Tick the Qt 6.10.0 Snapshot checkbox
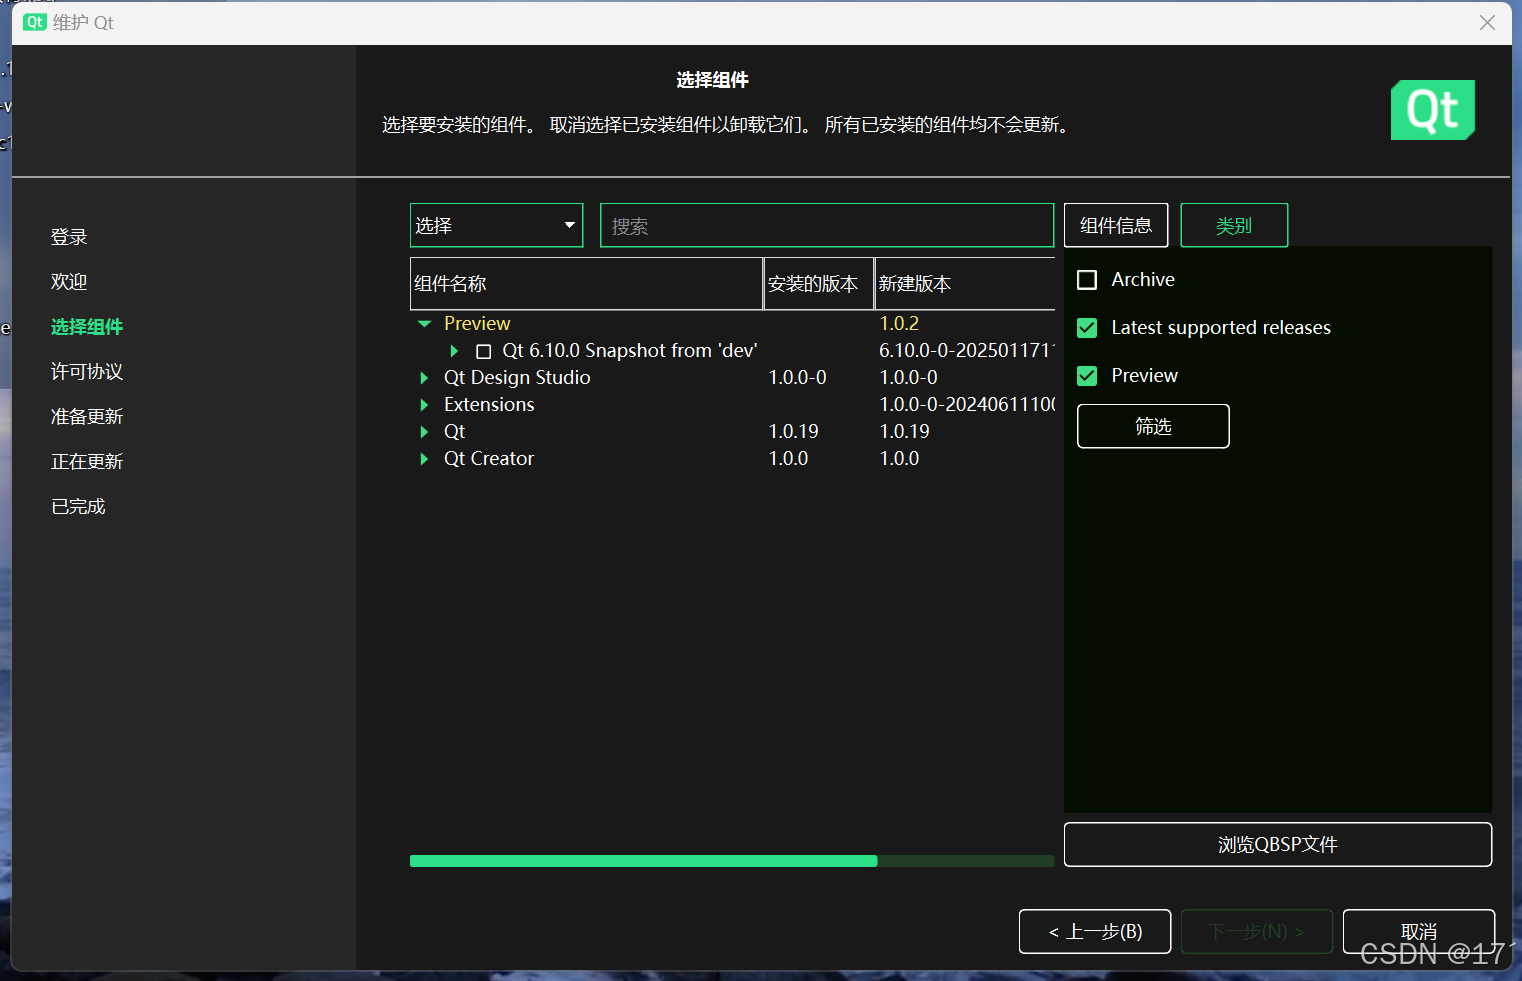 point(484,351)
